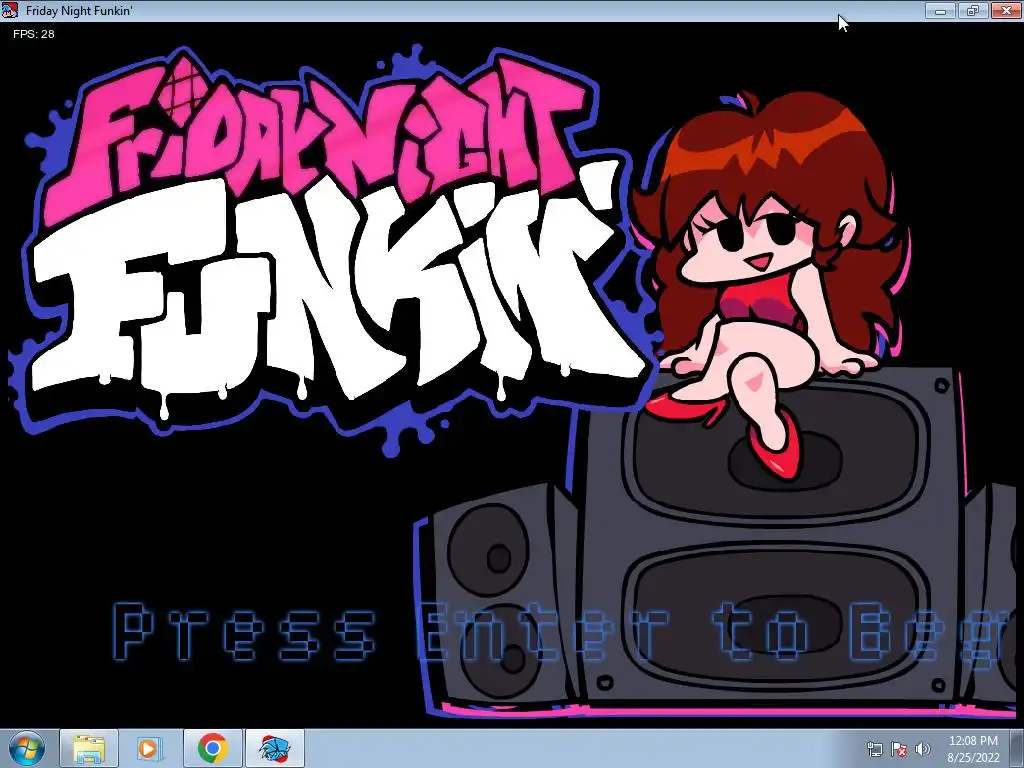Open Google Chrome from the taskbar
1024x768 pixels.
(212, 748)
